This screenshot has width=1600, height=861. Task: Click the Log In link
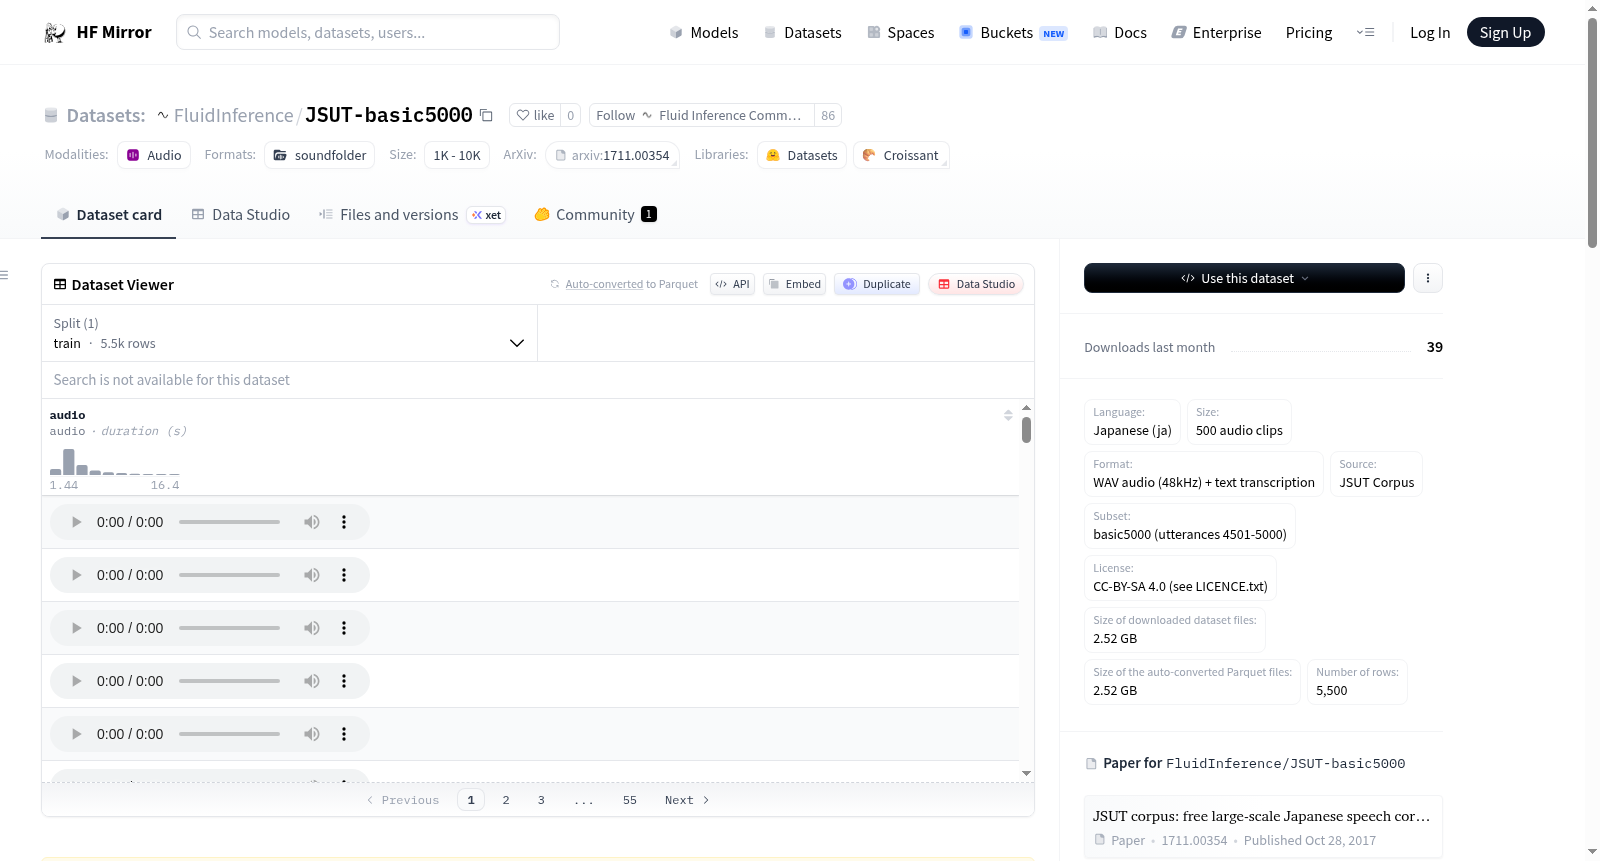point(1430,33)
